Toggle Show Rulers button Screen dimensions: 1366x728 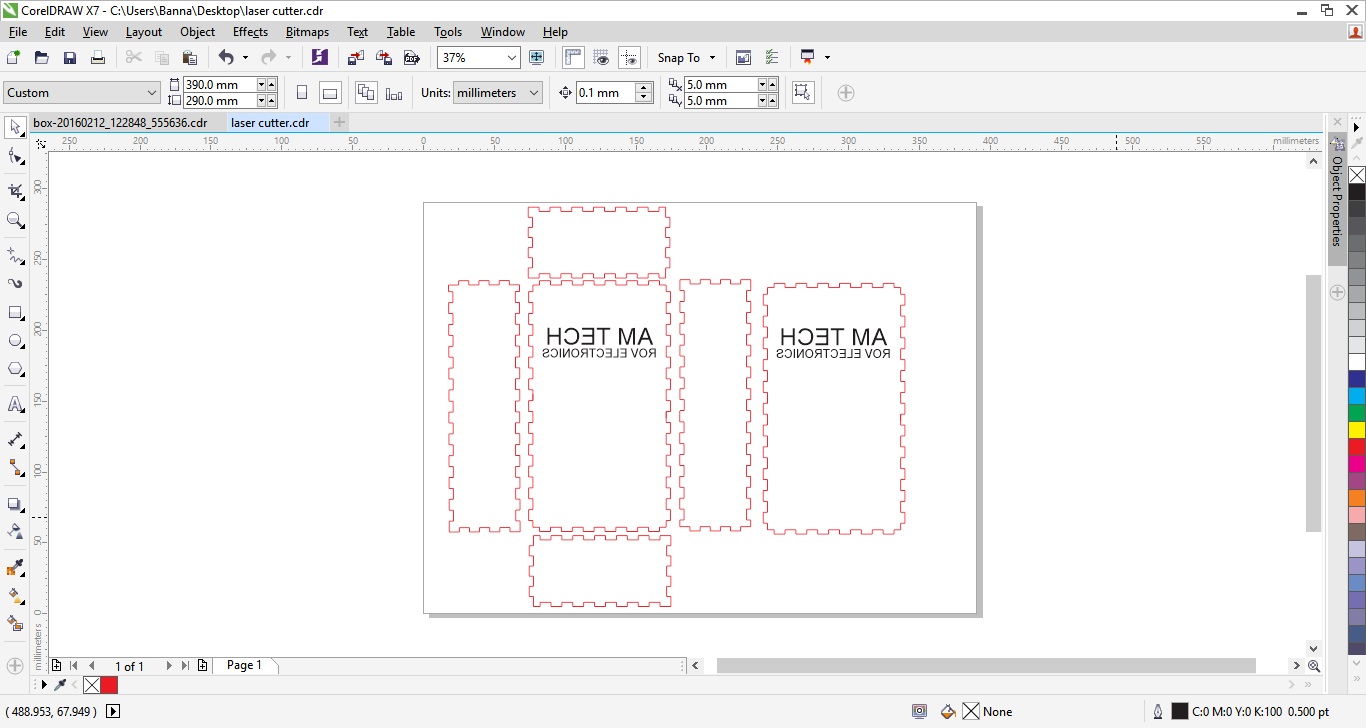click(573, 58)
